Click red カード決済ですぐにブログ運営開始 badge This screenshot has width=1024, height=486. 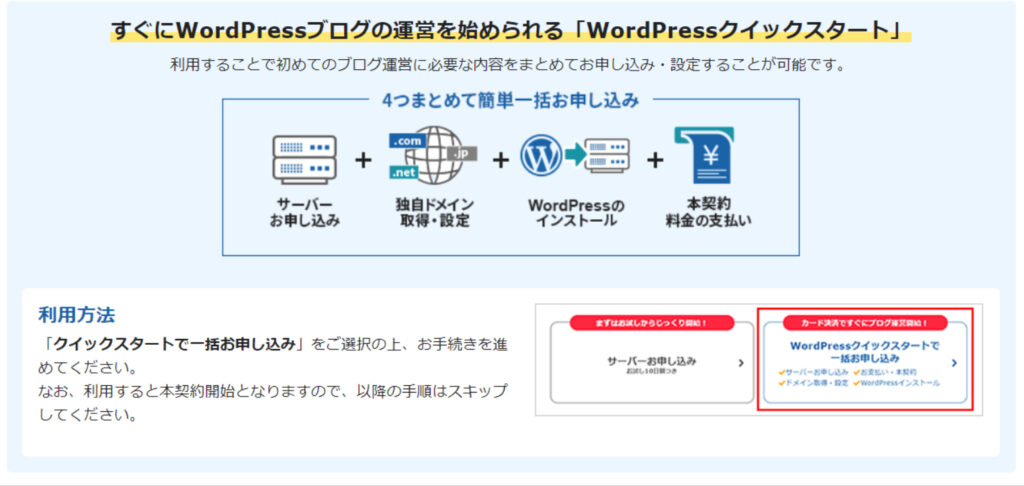[865, 323]
